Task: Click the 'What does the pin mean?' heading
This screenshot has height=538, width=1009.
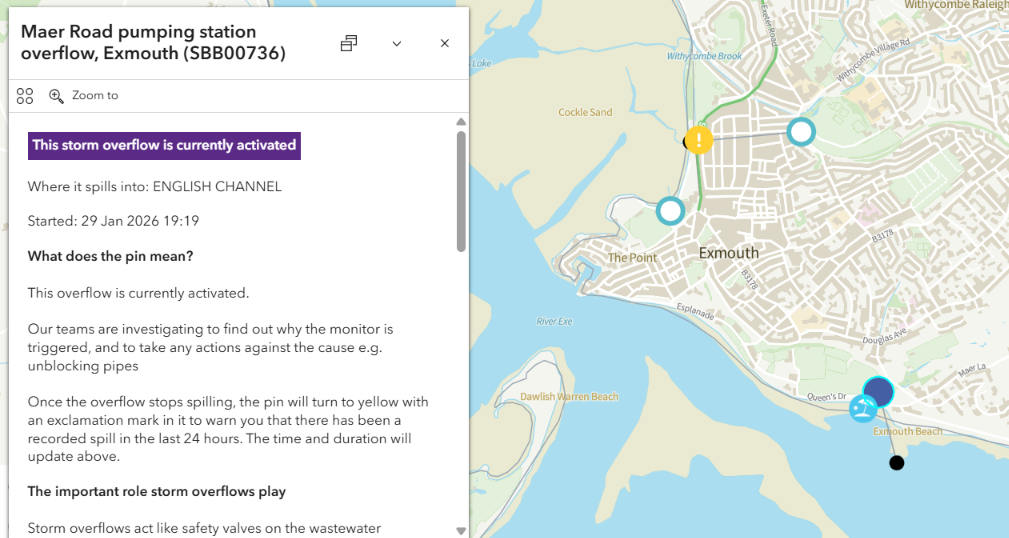Action: [110, 256]
